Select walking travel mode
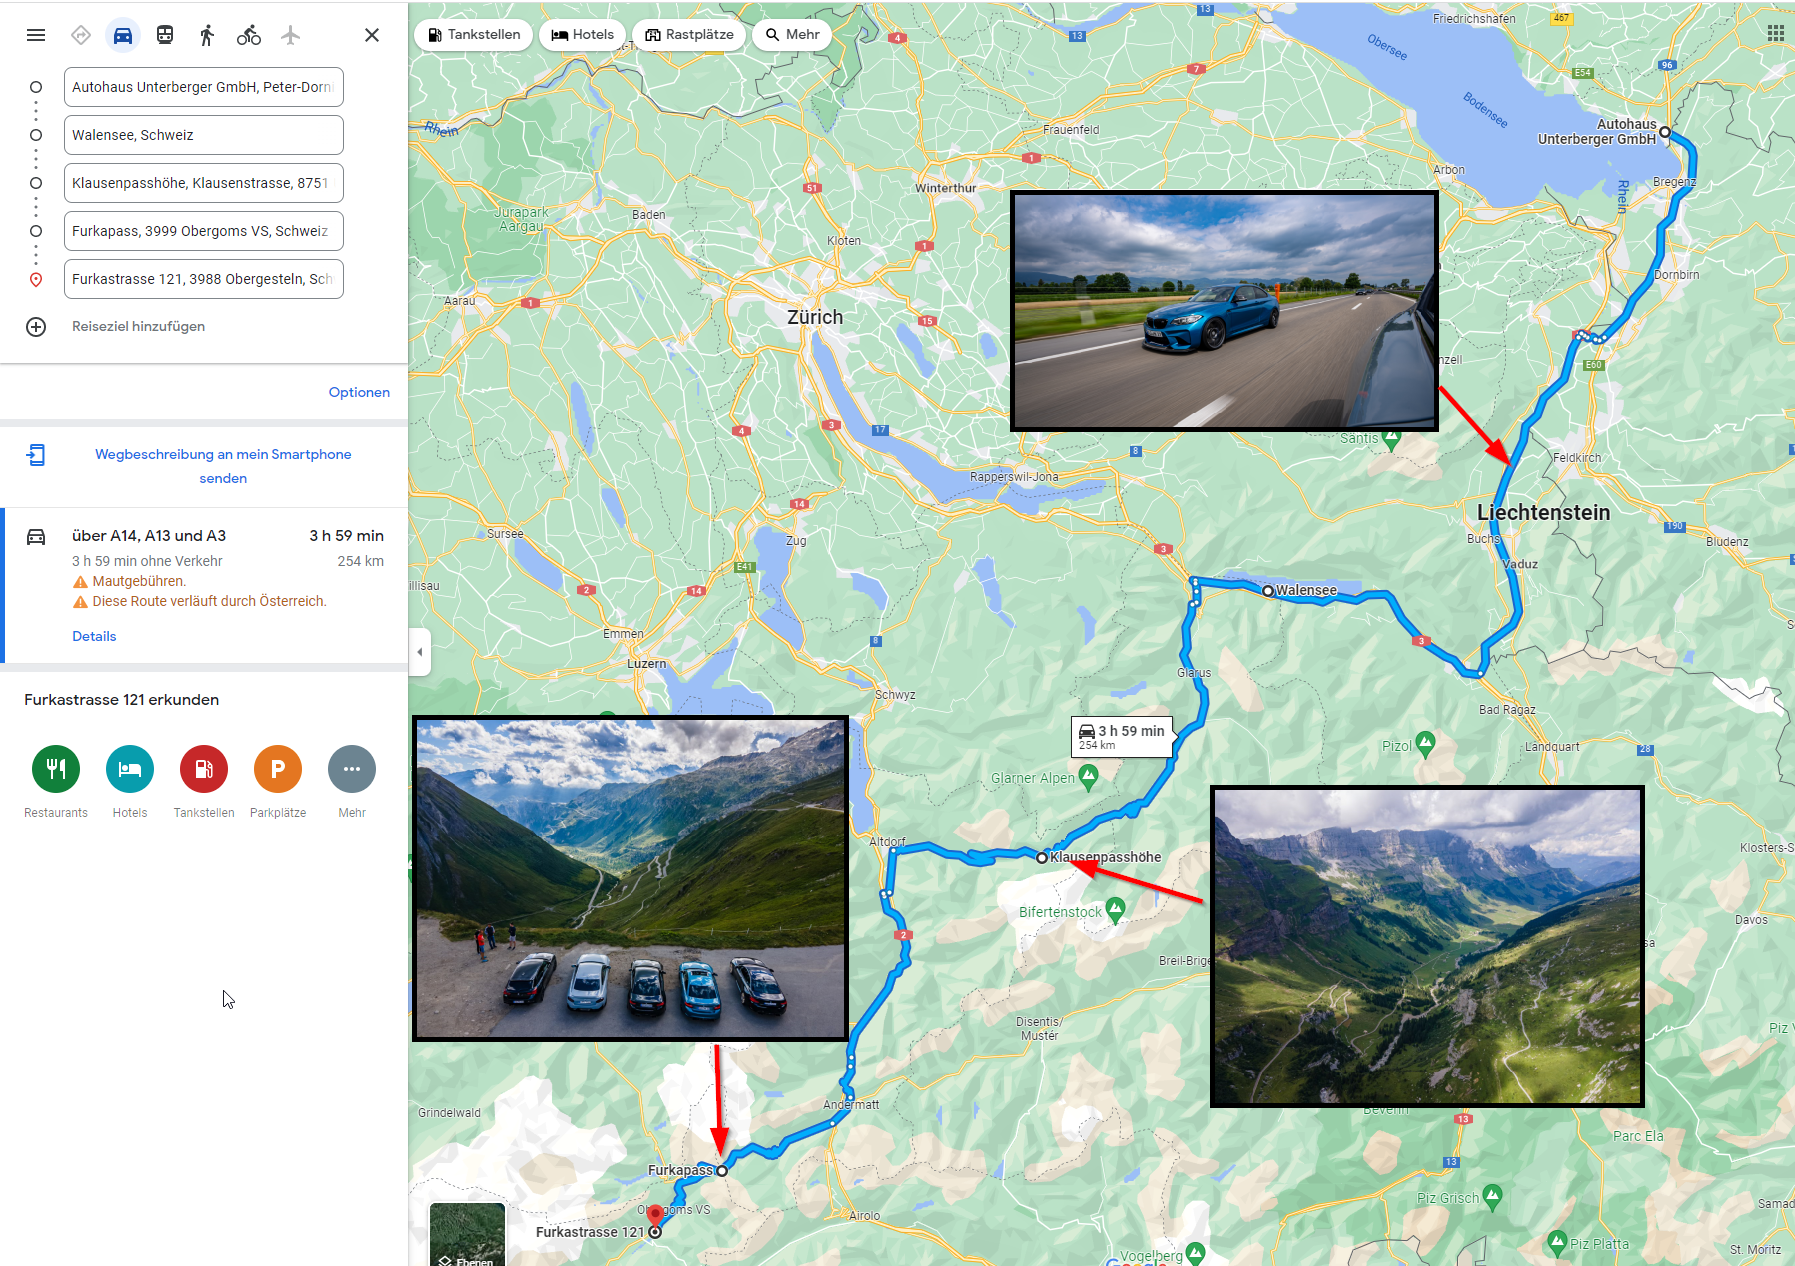Image resolution: width=1795 pixels, height=1266 pixels. (x=207, y=35)
